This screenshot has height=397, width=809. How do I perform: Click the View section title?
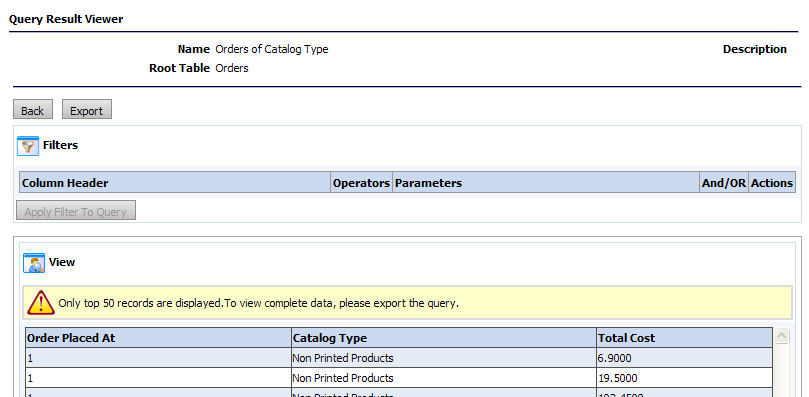tap(62, 262)
